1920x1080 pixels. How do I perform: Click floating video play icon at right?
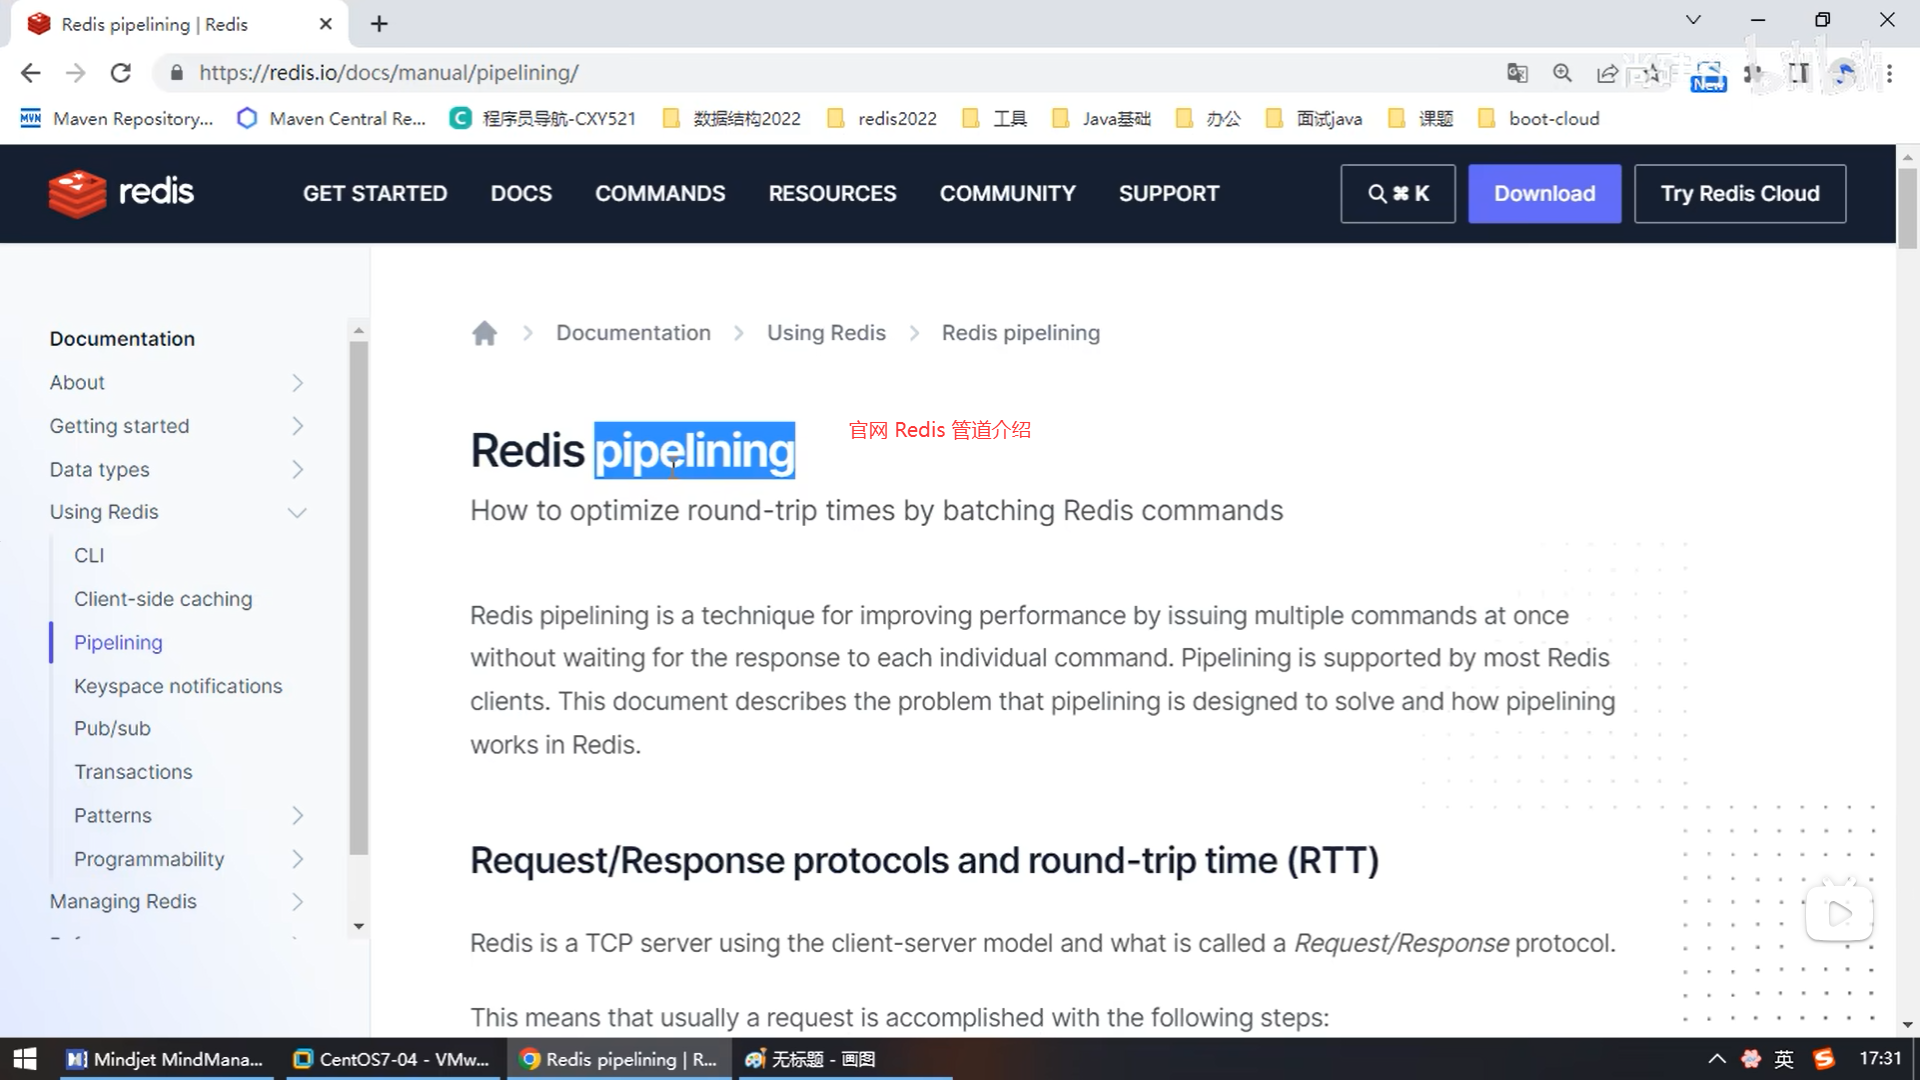click(x=1838, y=912)
